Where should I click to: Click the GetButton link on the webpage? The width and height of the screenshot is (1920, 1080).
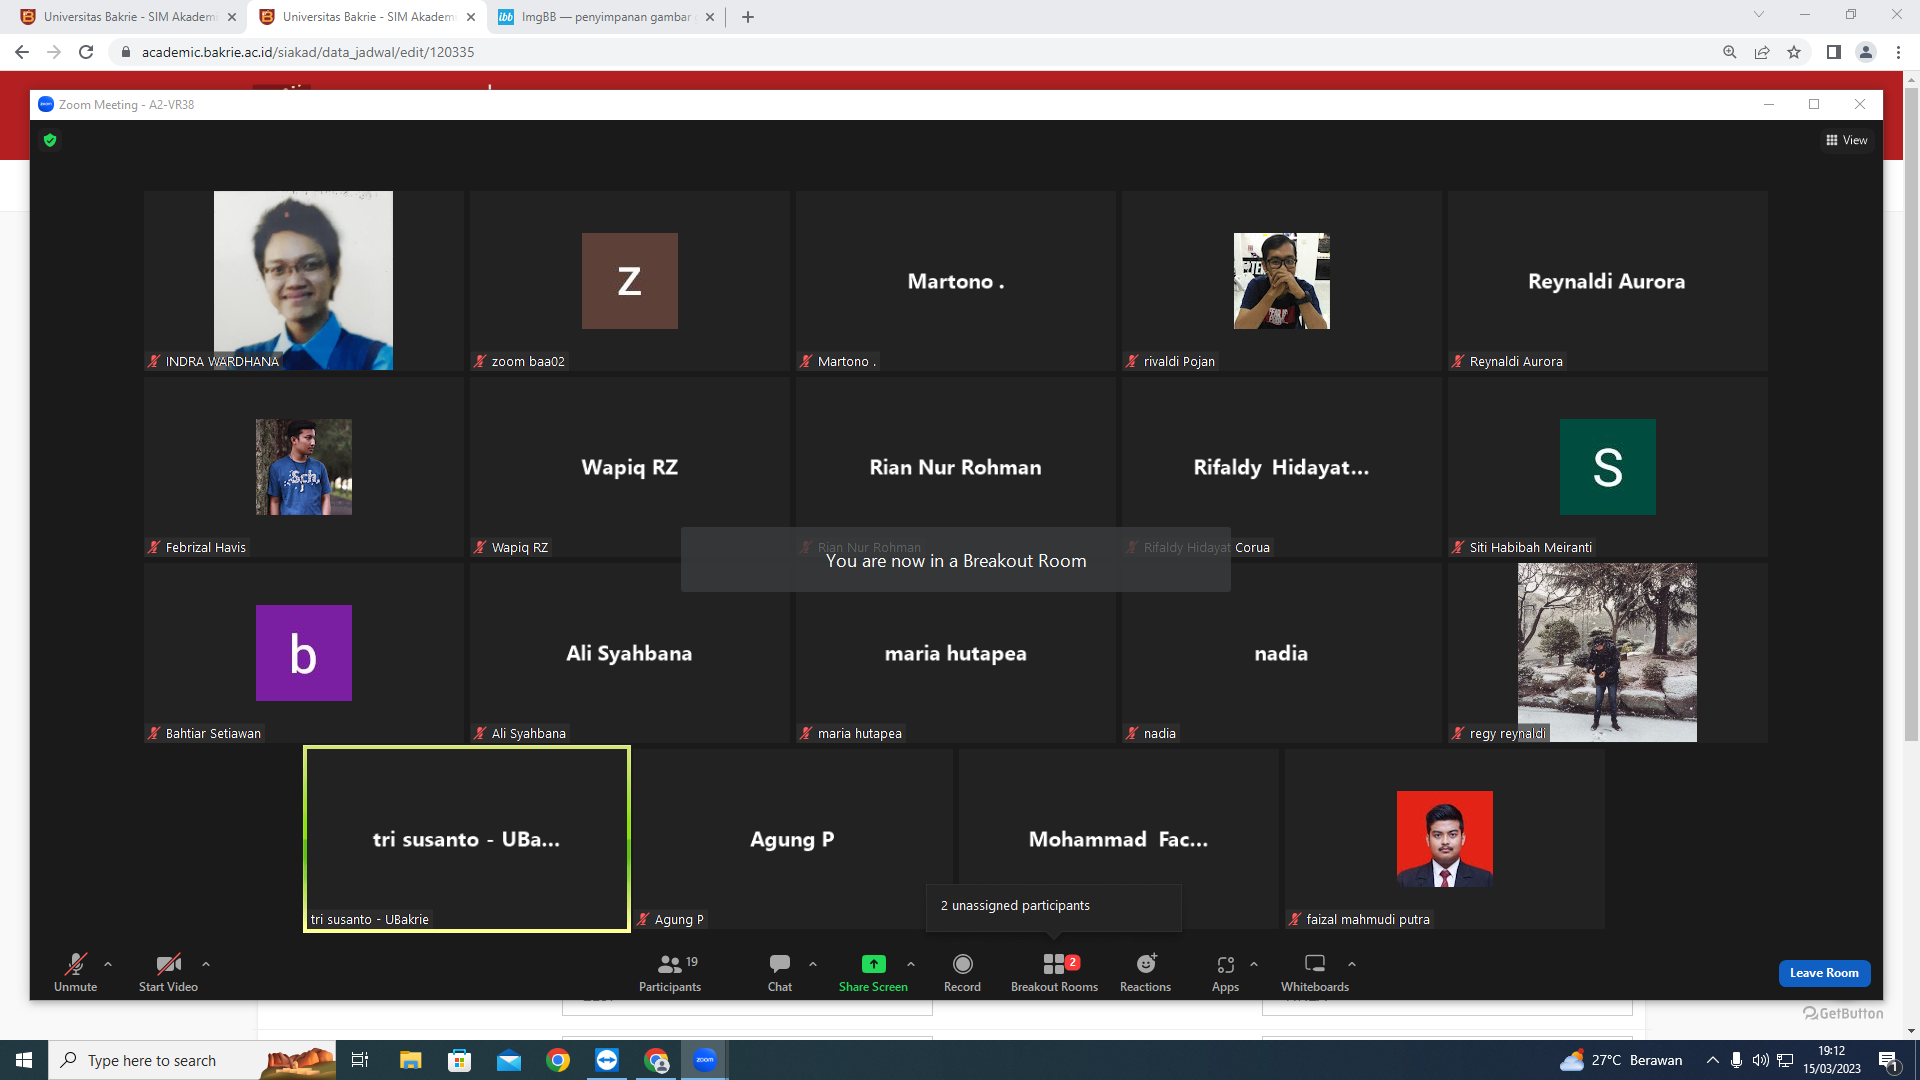[x=1843, y=1013]
